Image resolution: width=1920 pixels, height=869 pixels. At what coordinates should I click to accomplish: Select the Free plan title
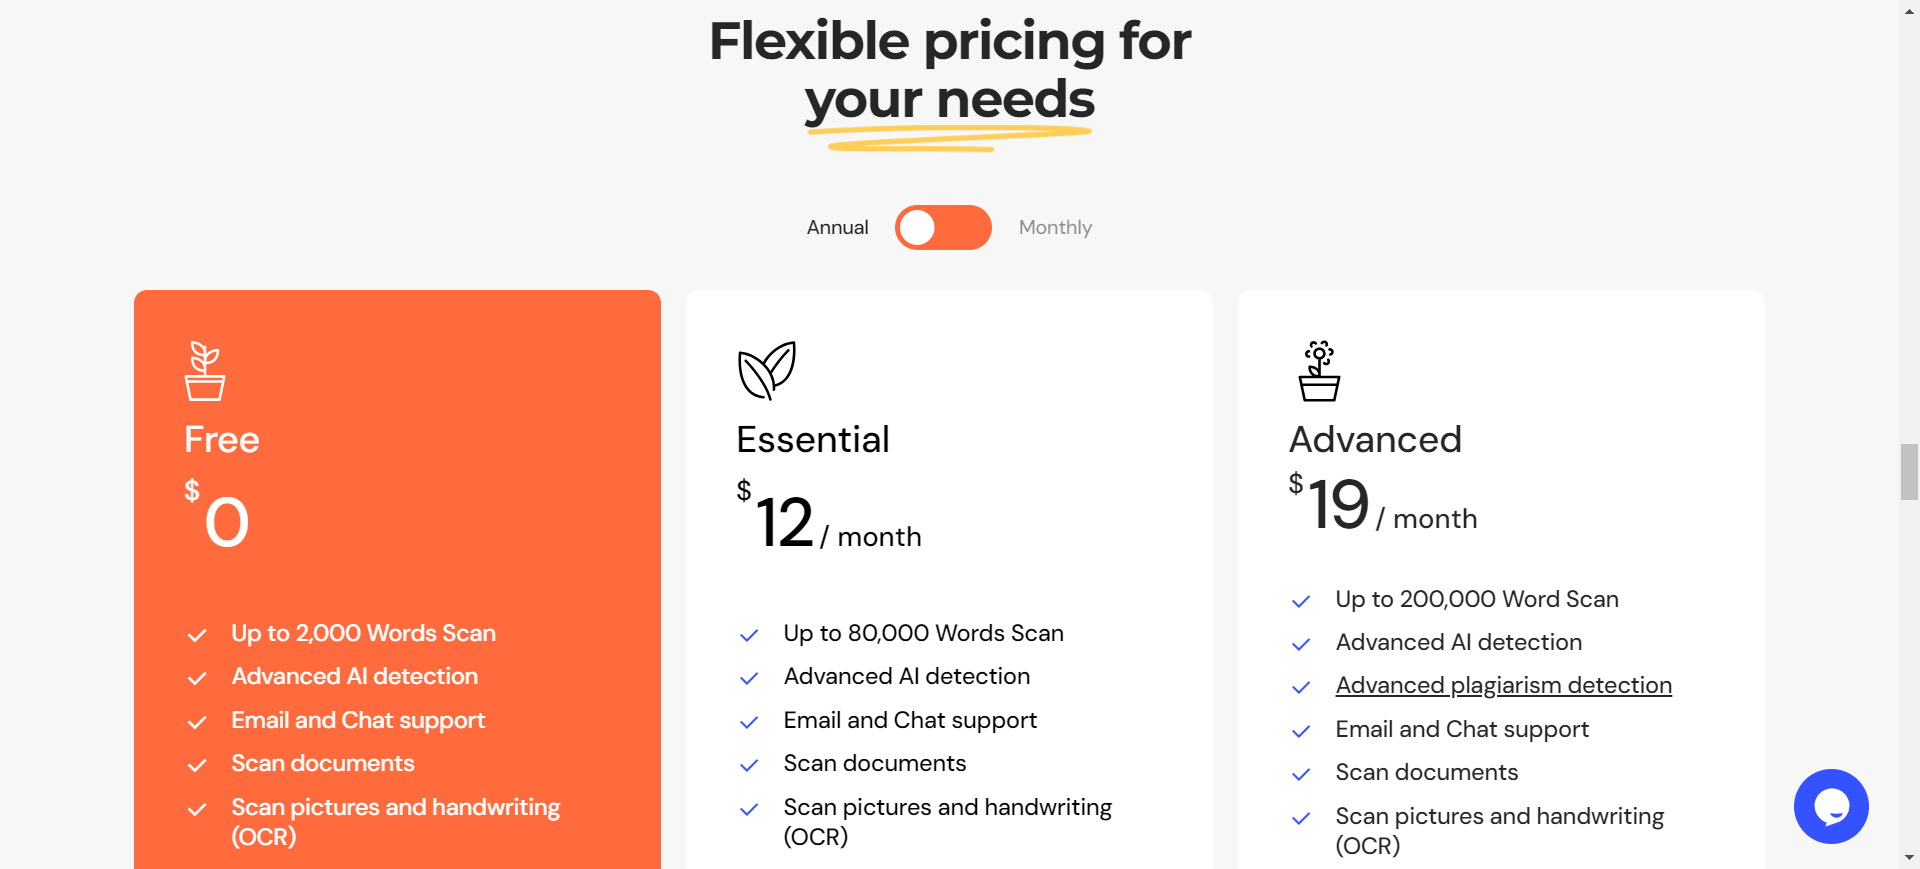tap(222, 439)
